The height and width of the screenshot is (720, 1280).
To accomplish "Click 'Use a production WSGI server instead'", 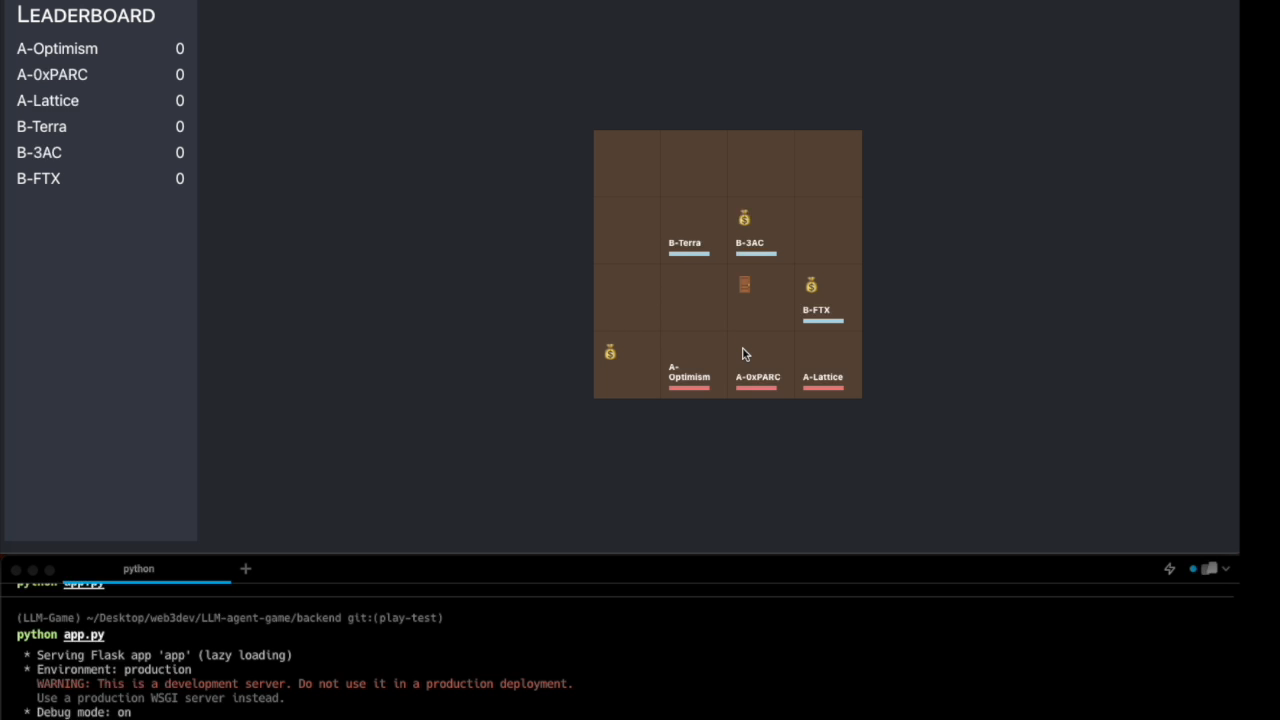I will point(161,698).
